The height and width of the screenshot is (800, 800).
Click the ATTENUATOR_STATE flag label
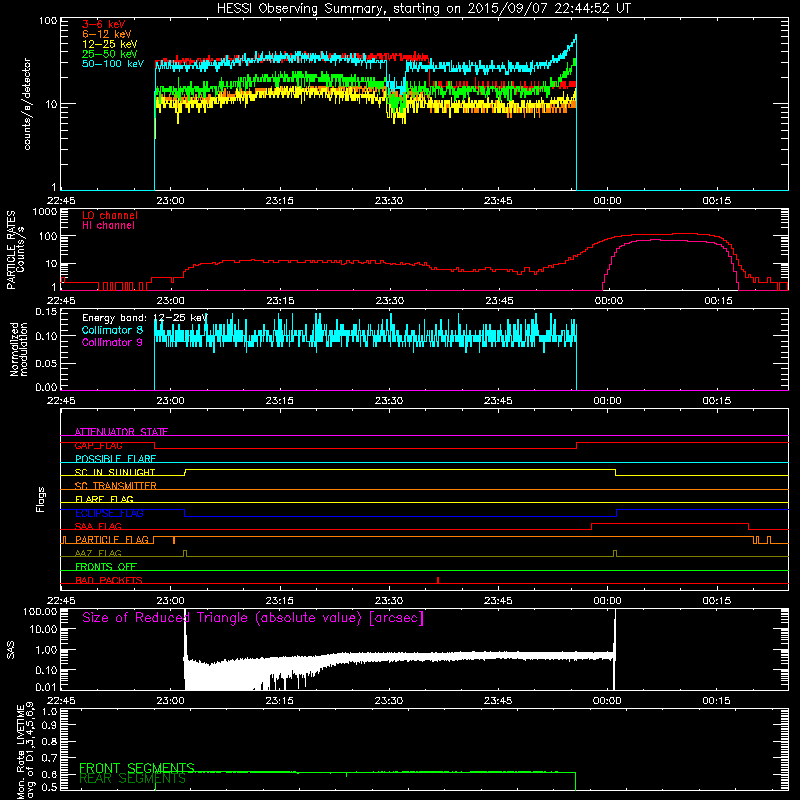(x=121, y=432)
